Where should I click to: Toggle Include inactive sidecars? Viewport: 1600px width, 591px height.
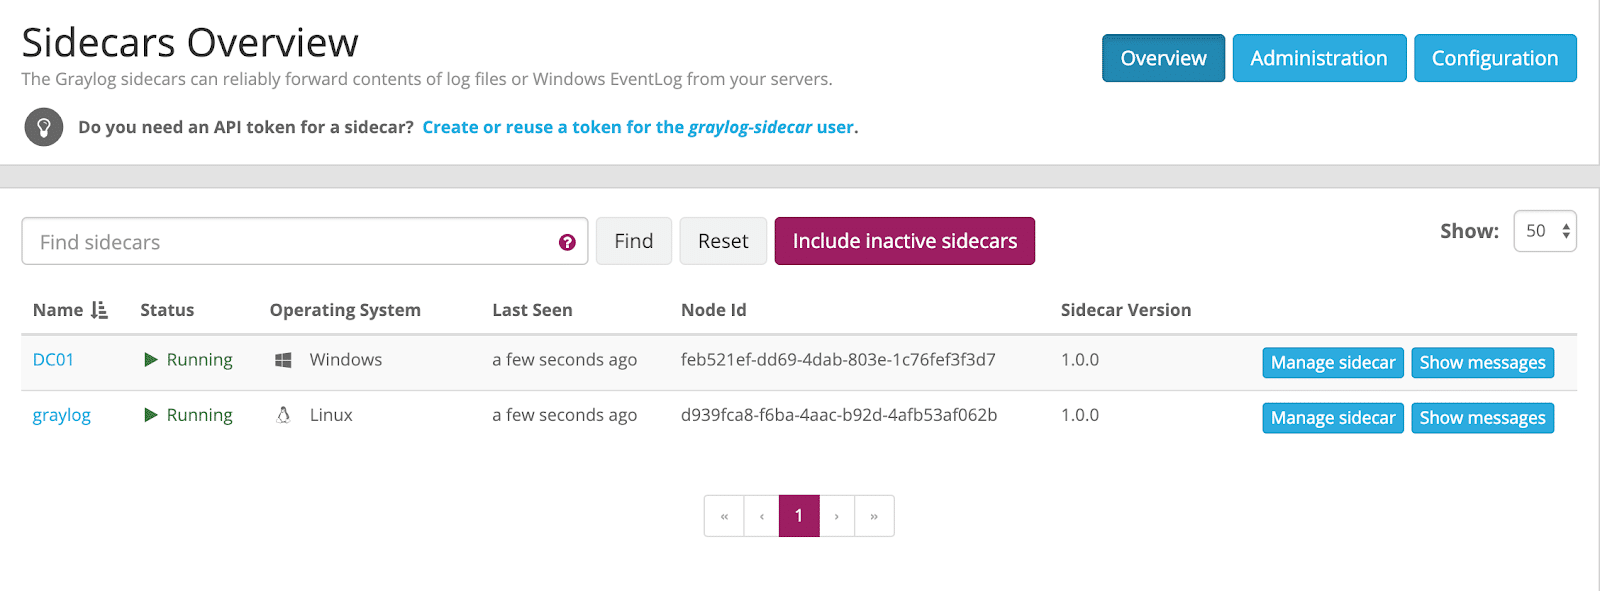[904, 241]
